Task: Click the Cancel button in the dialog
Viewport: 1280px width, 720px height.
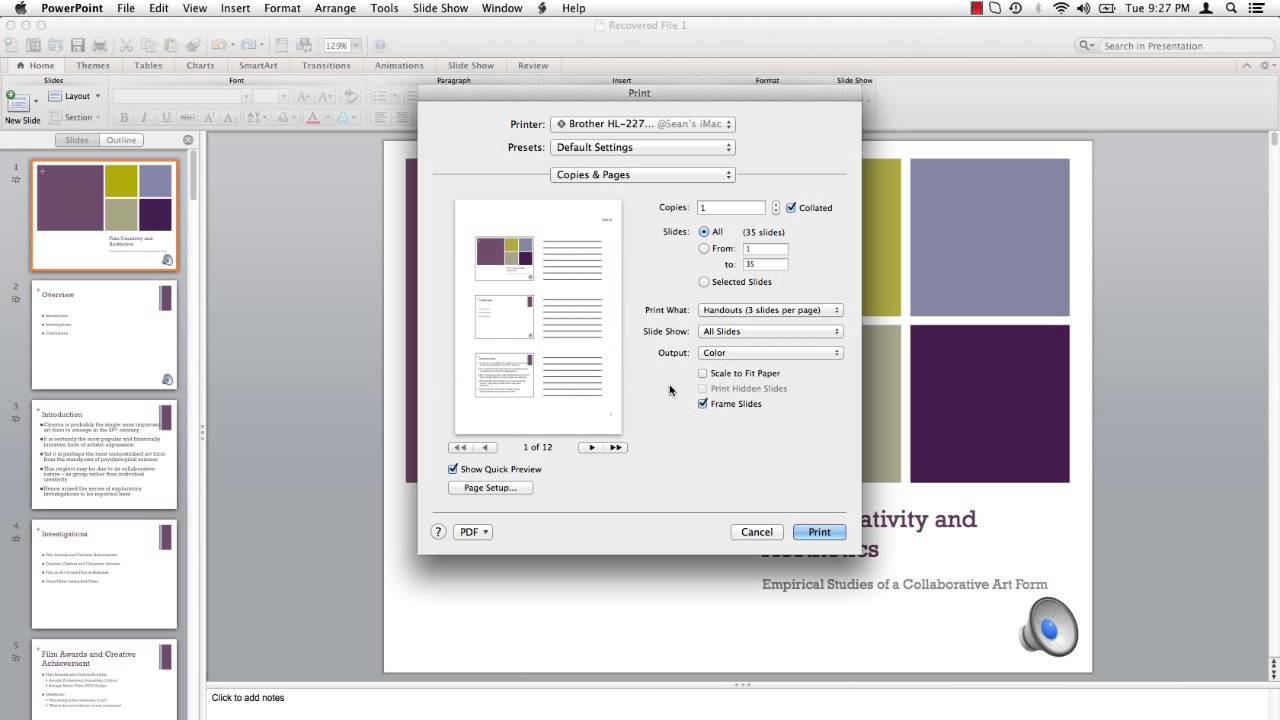Action: click(x=757, y=532)
